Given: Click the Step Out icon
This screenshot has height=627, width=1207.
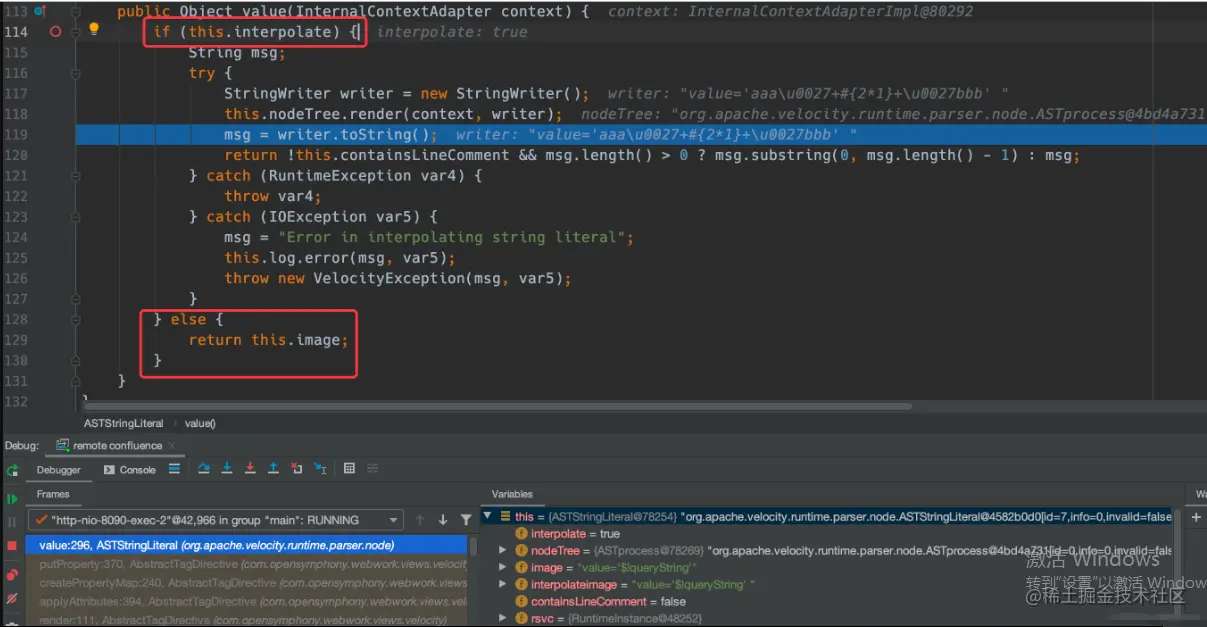Looking at the screenshot, I should pyautogui.click(x=273, y=469).
